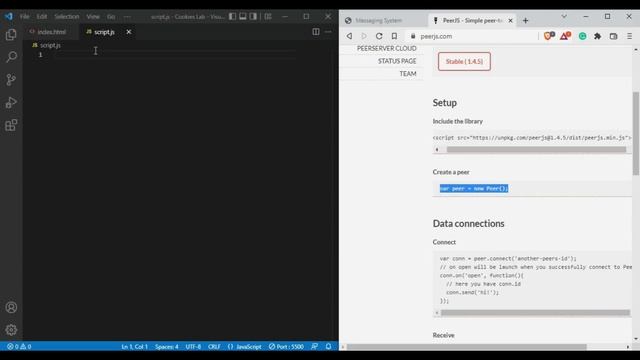Viewport: 640px width, 360px height.
Task: Split the editor to the right
Action: [x=316, y=32]
